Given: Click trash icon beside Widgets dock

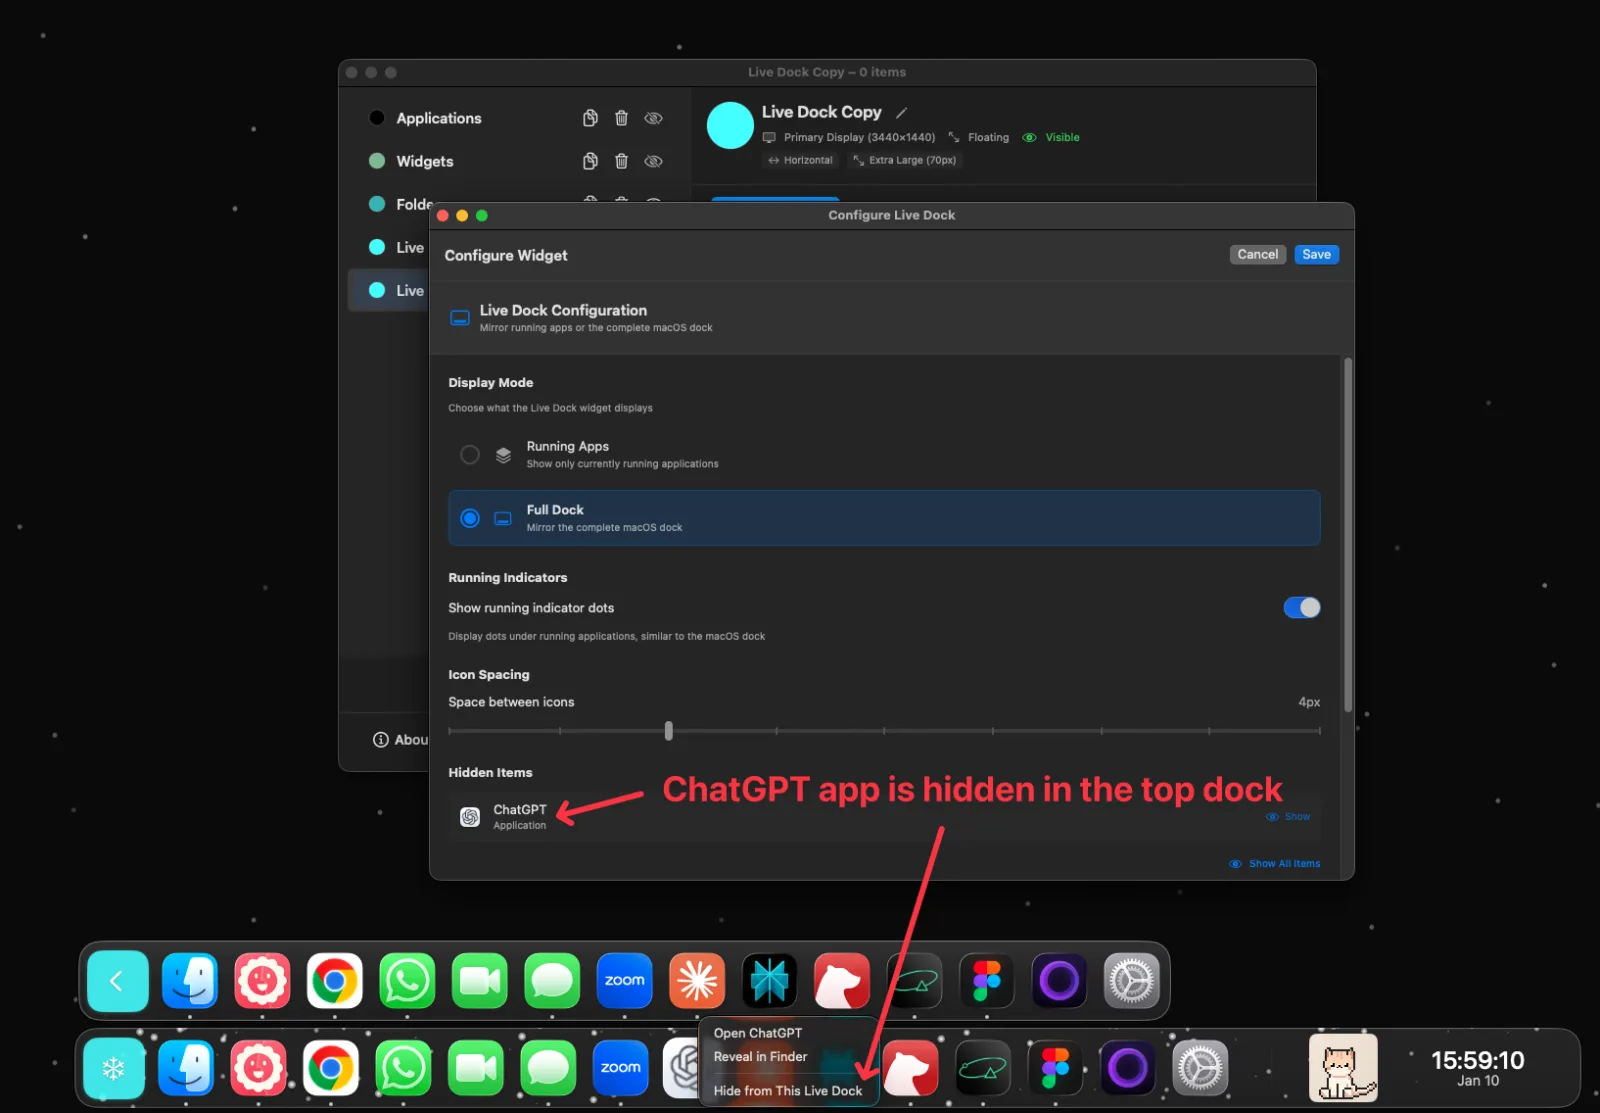Looking at the screenshot, I should pyautogui.click(x=621, y=161).
